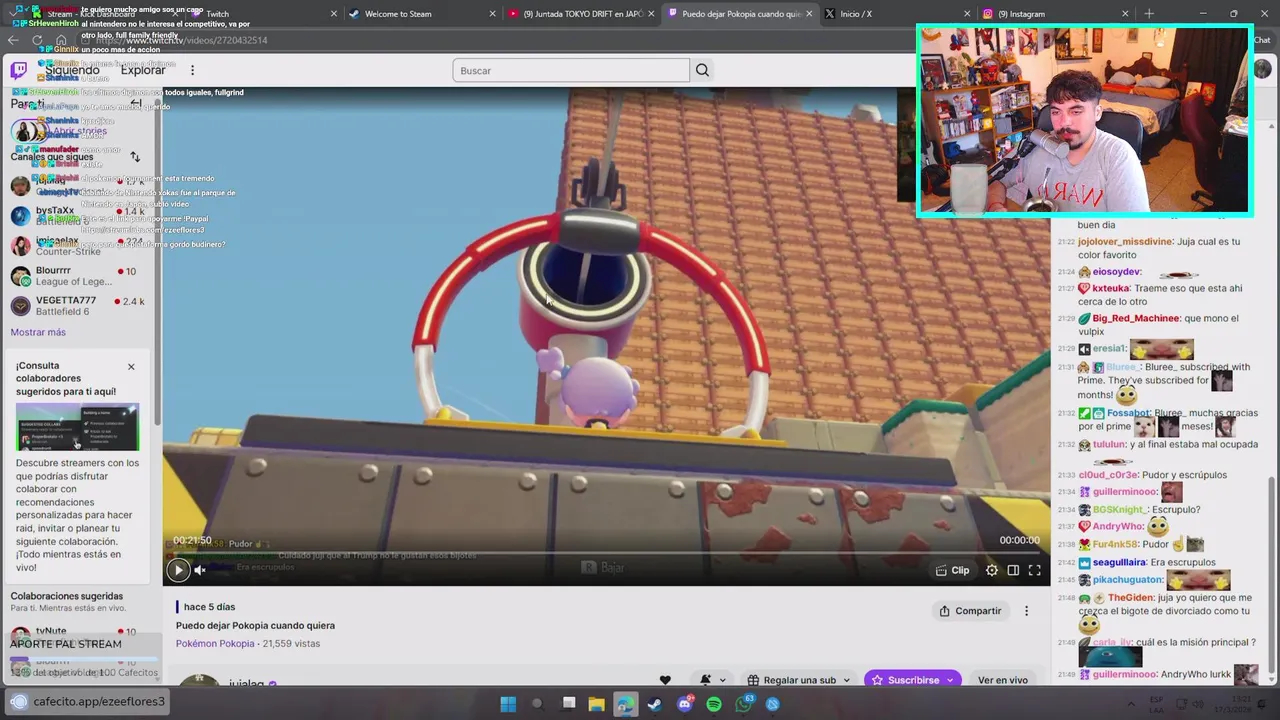Viewport: 1280px width, 720px height.
Task: Sort followed channels with the arrows icon
Action: click(135, 156)
